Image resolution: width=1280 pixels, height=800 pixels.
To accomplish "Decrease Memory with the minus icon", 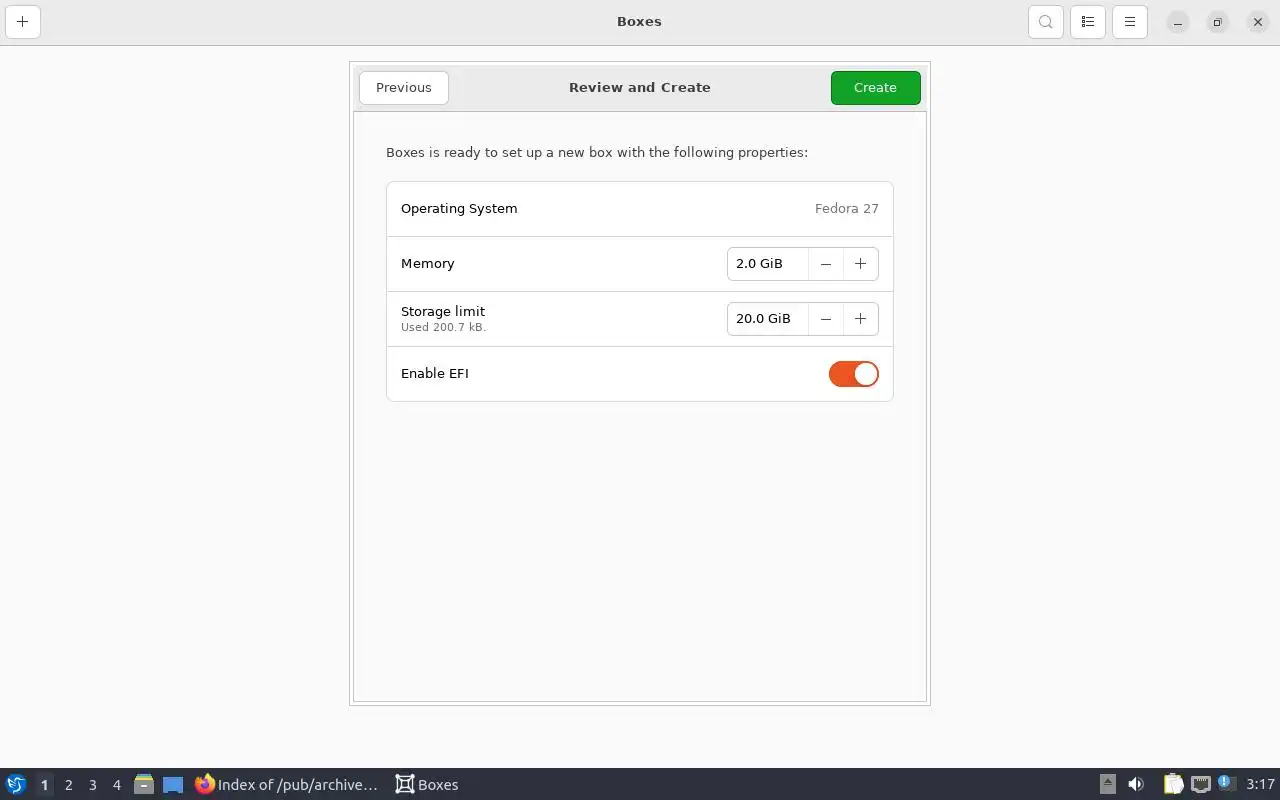I will 825,264.
